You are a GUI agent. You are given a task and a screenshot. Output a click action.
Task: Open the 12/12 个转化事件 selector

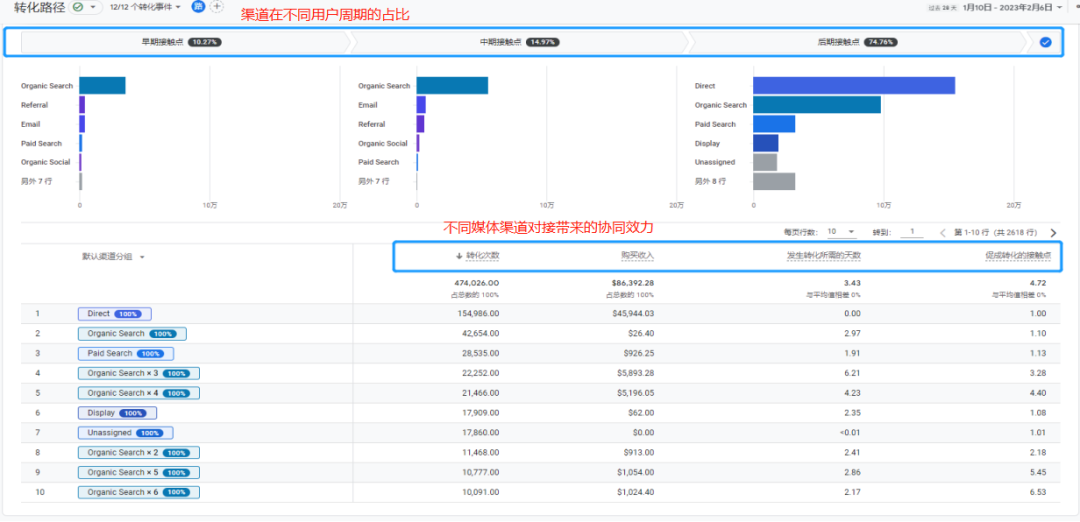tap(145, 7)
